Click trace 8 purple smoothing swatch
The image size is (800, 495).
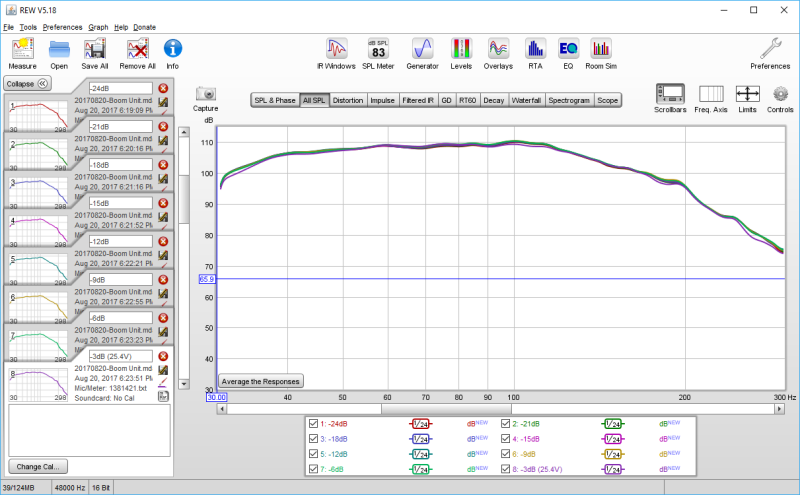612,469
